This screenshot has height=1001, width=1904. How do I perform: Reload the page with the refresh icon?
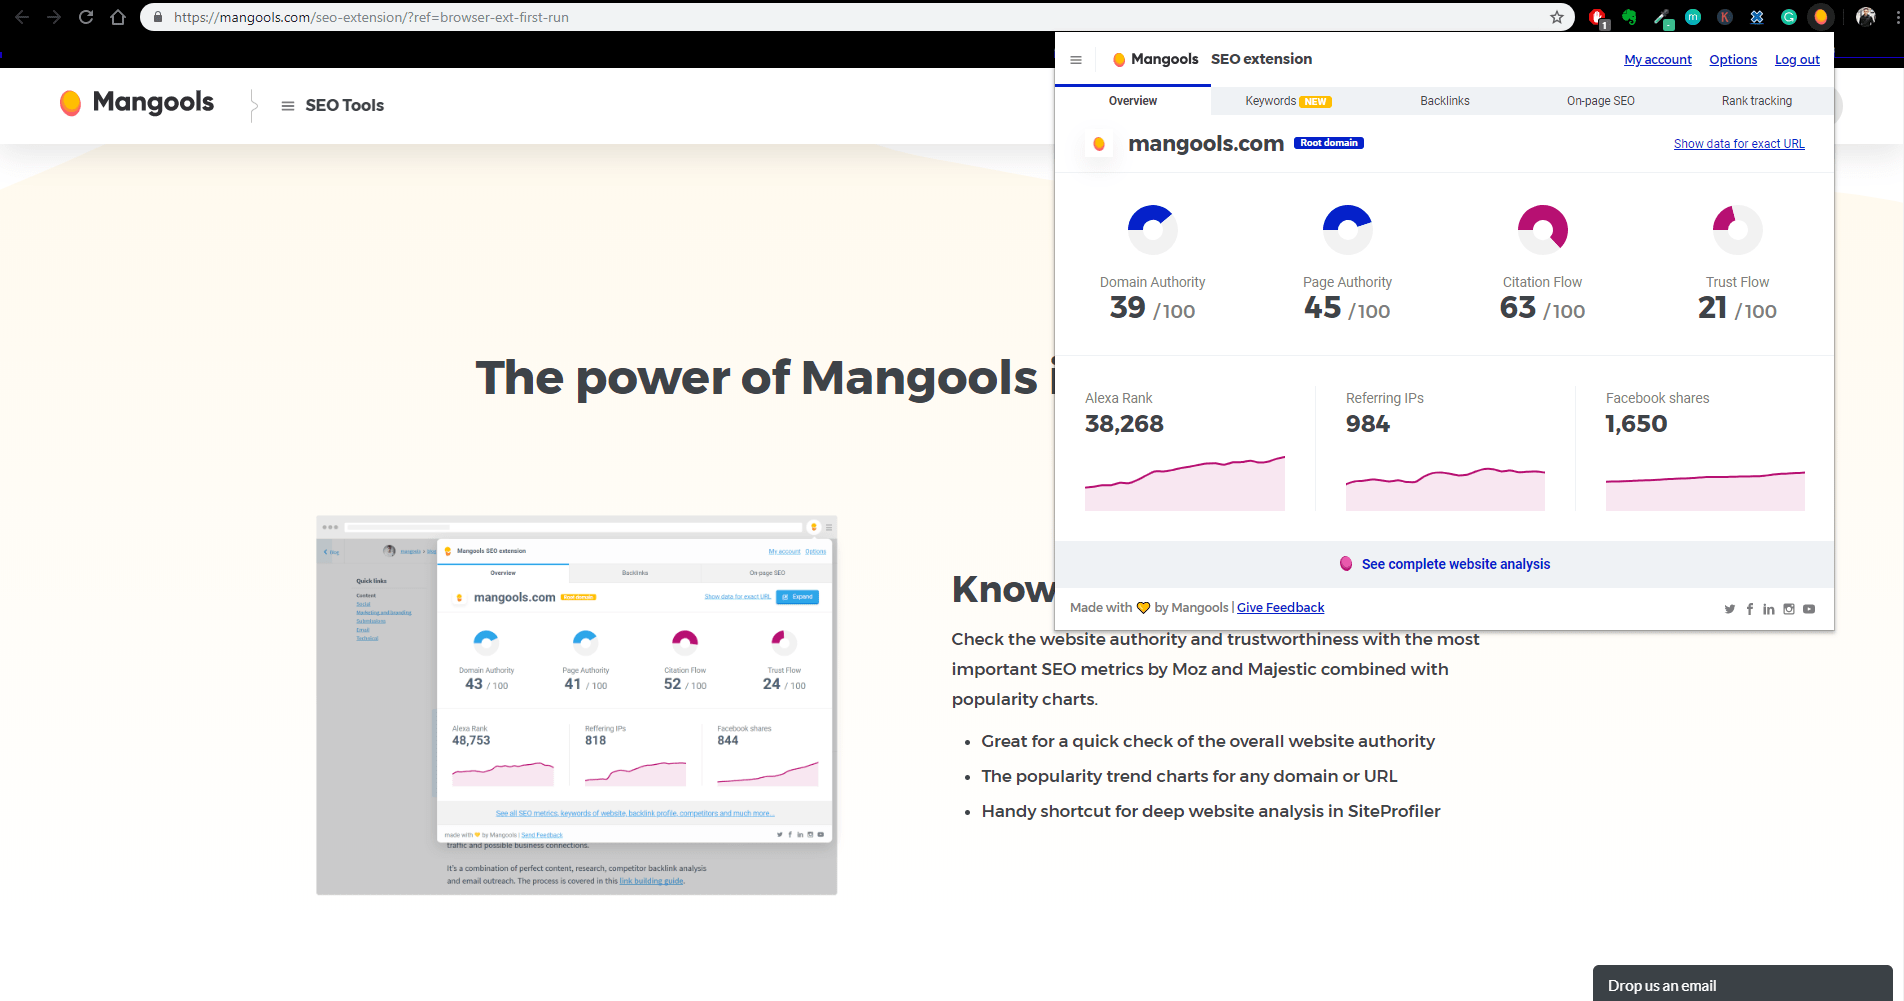(86, 17)
